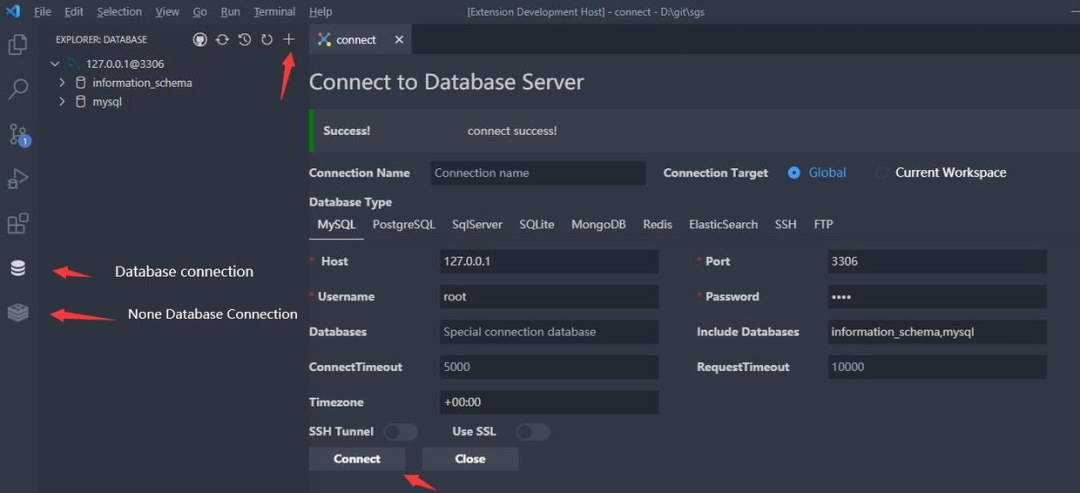Click into the Connection Name field

click(x=539, y=173)
